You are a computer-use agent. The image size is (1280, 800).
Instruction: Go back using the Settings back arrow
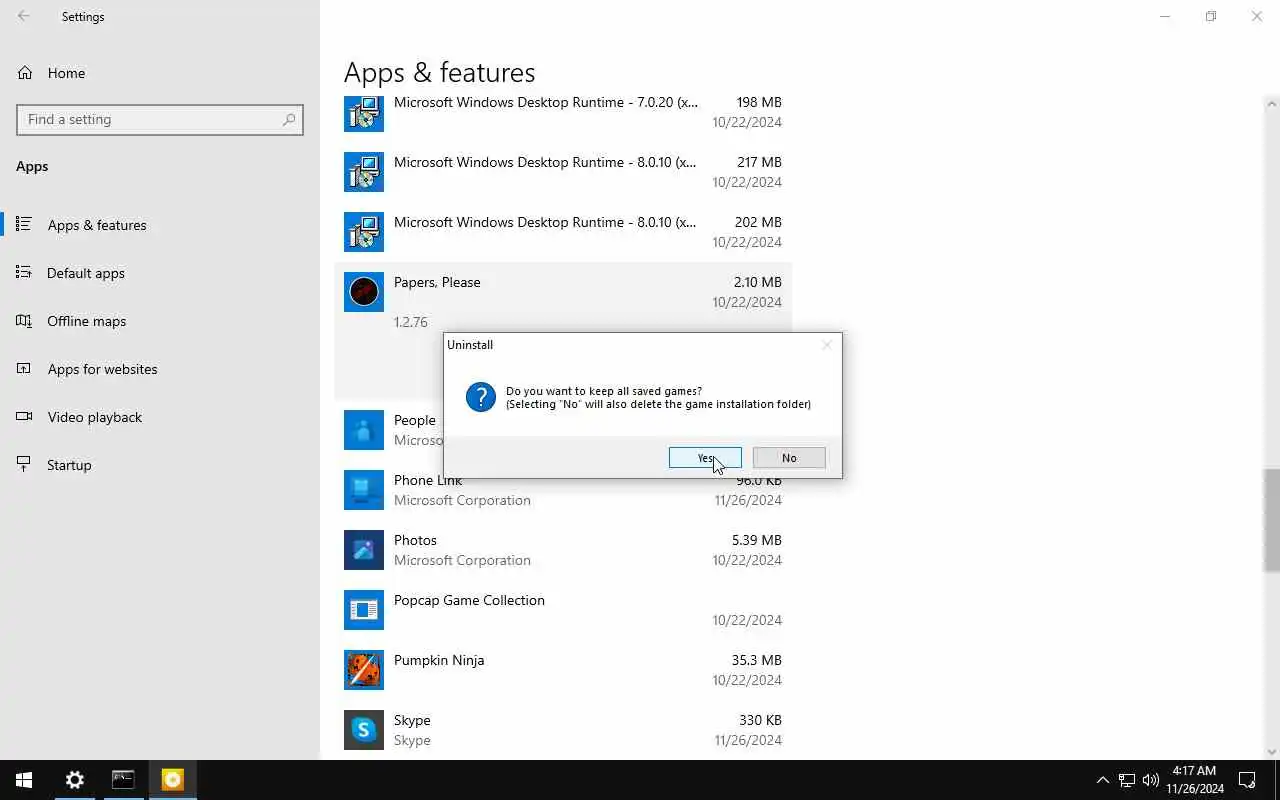click(24, 16)
